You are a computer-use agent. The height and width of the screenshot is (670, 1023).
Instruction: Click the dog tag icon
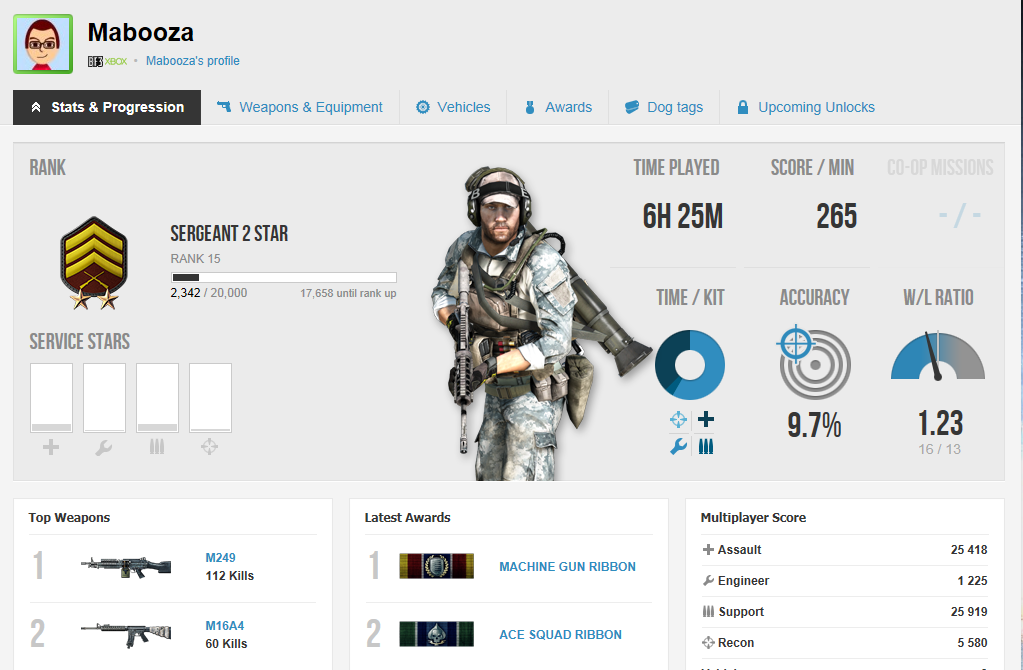click(632, 107)
